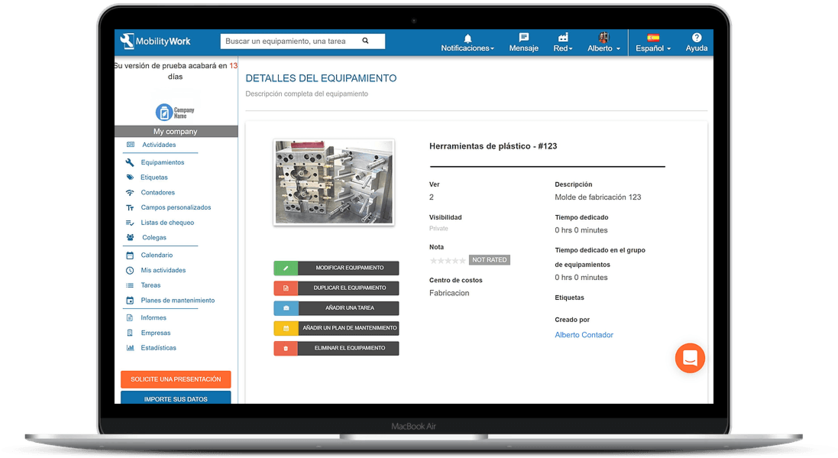This screenshot has height=458, width=838.
Task: Expand the Red network dropdown
Action: (x=563, y=43)
